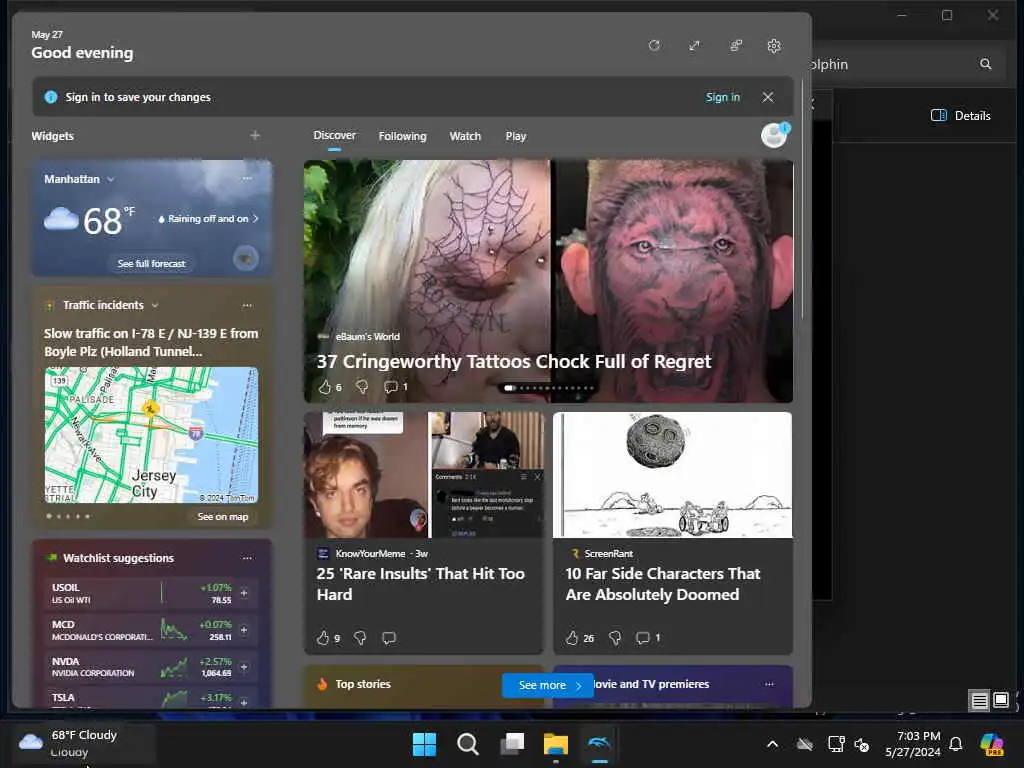
Task: Open widgets settings gear
Action: click(774, 46)
